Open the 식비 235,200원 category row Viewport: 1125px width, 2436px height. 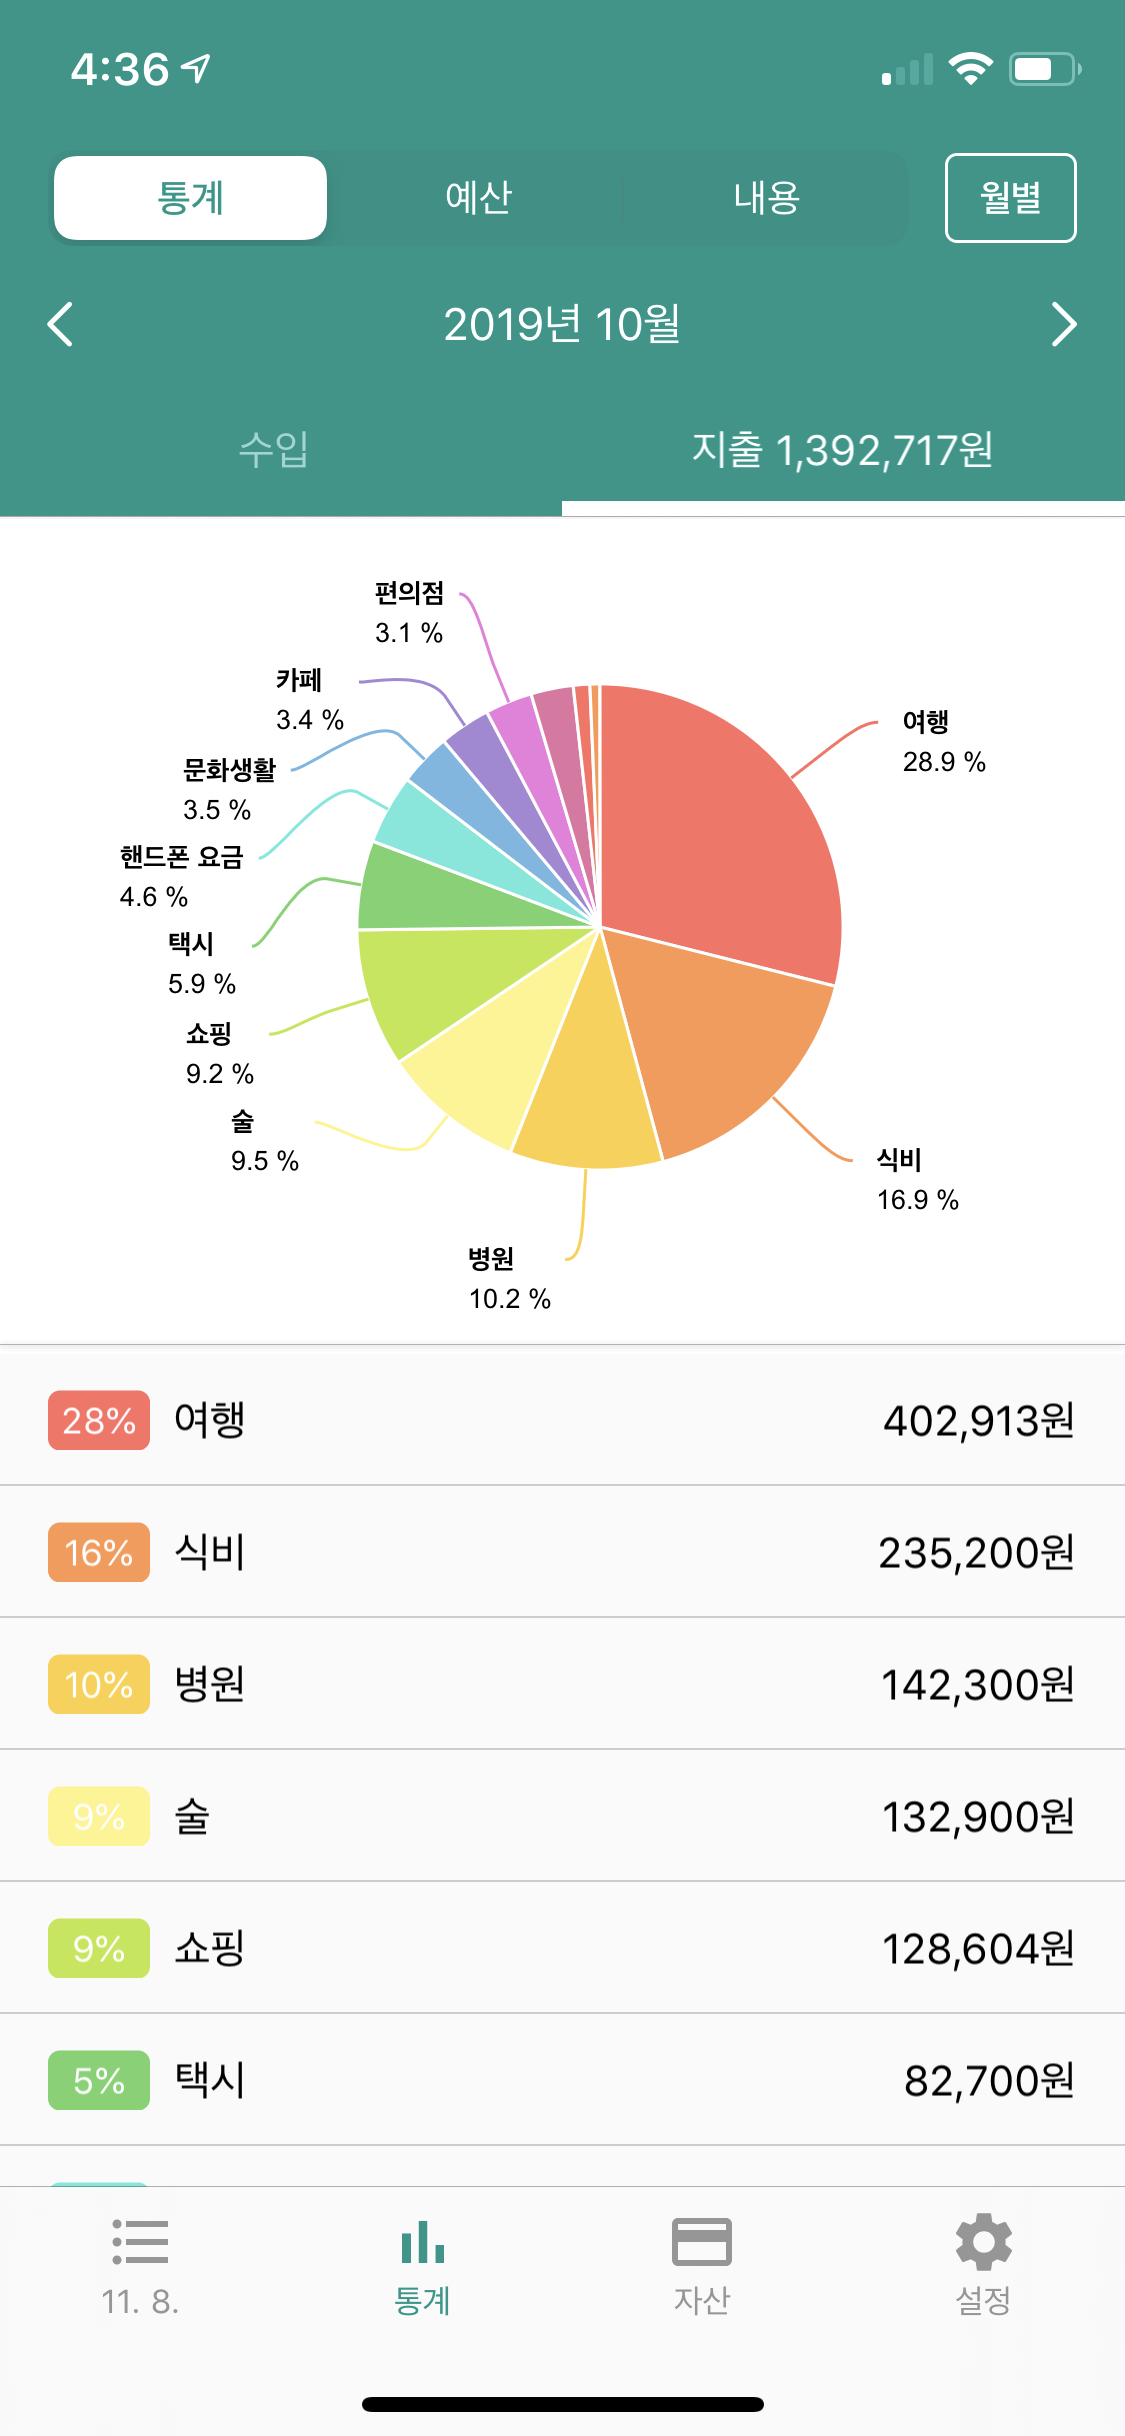tap(562, 1552)
